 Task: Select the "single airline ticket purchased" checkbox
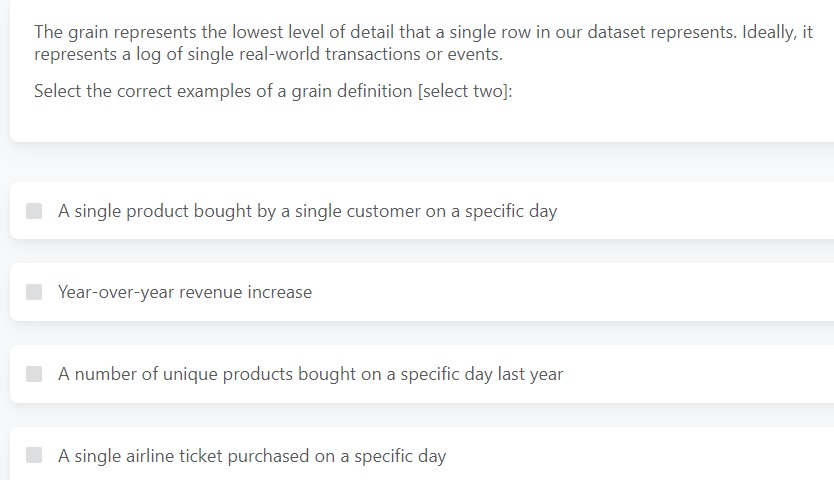[x=34, y=456]
